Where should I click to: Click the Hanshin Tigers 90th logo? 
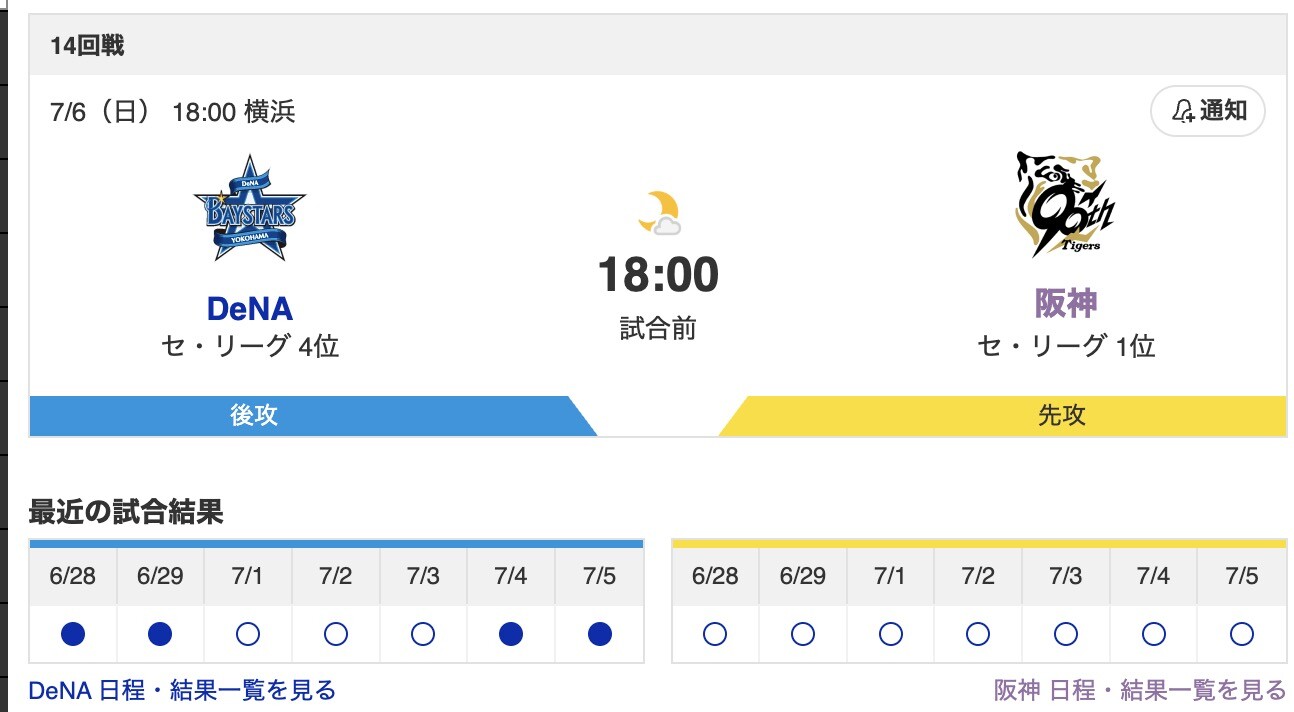tap(1065, 204)
